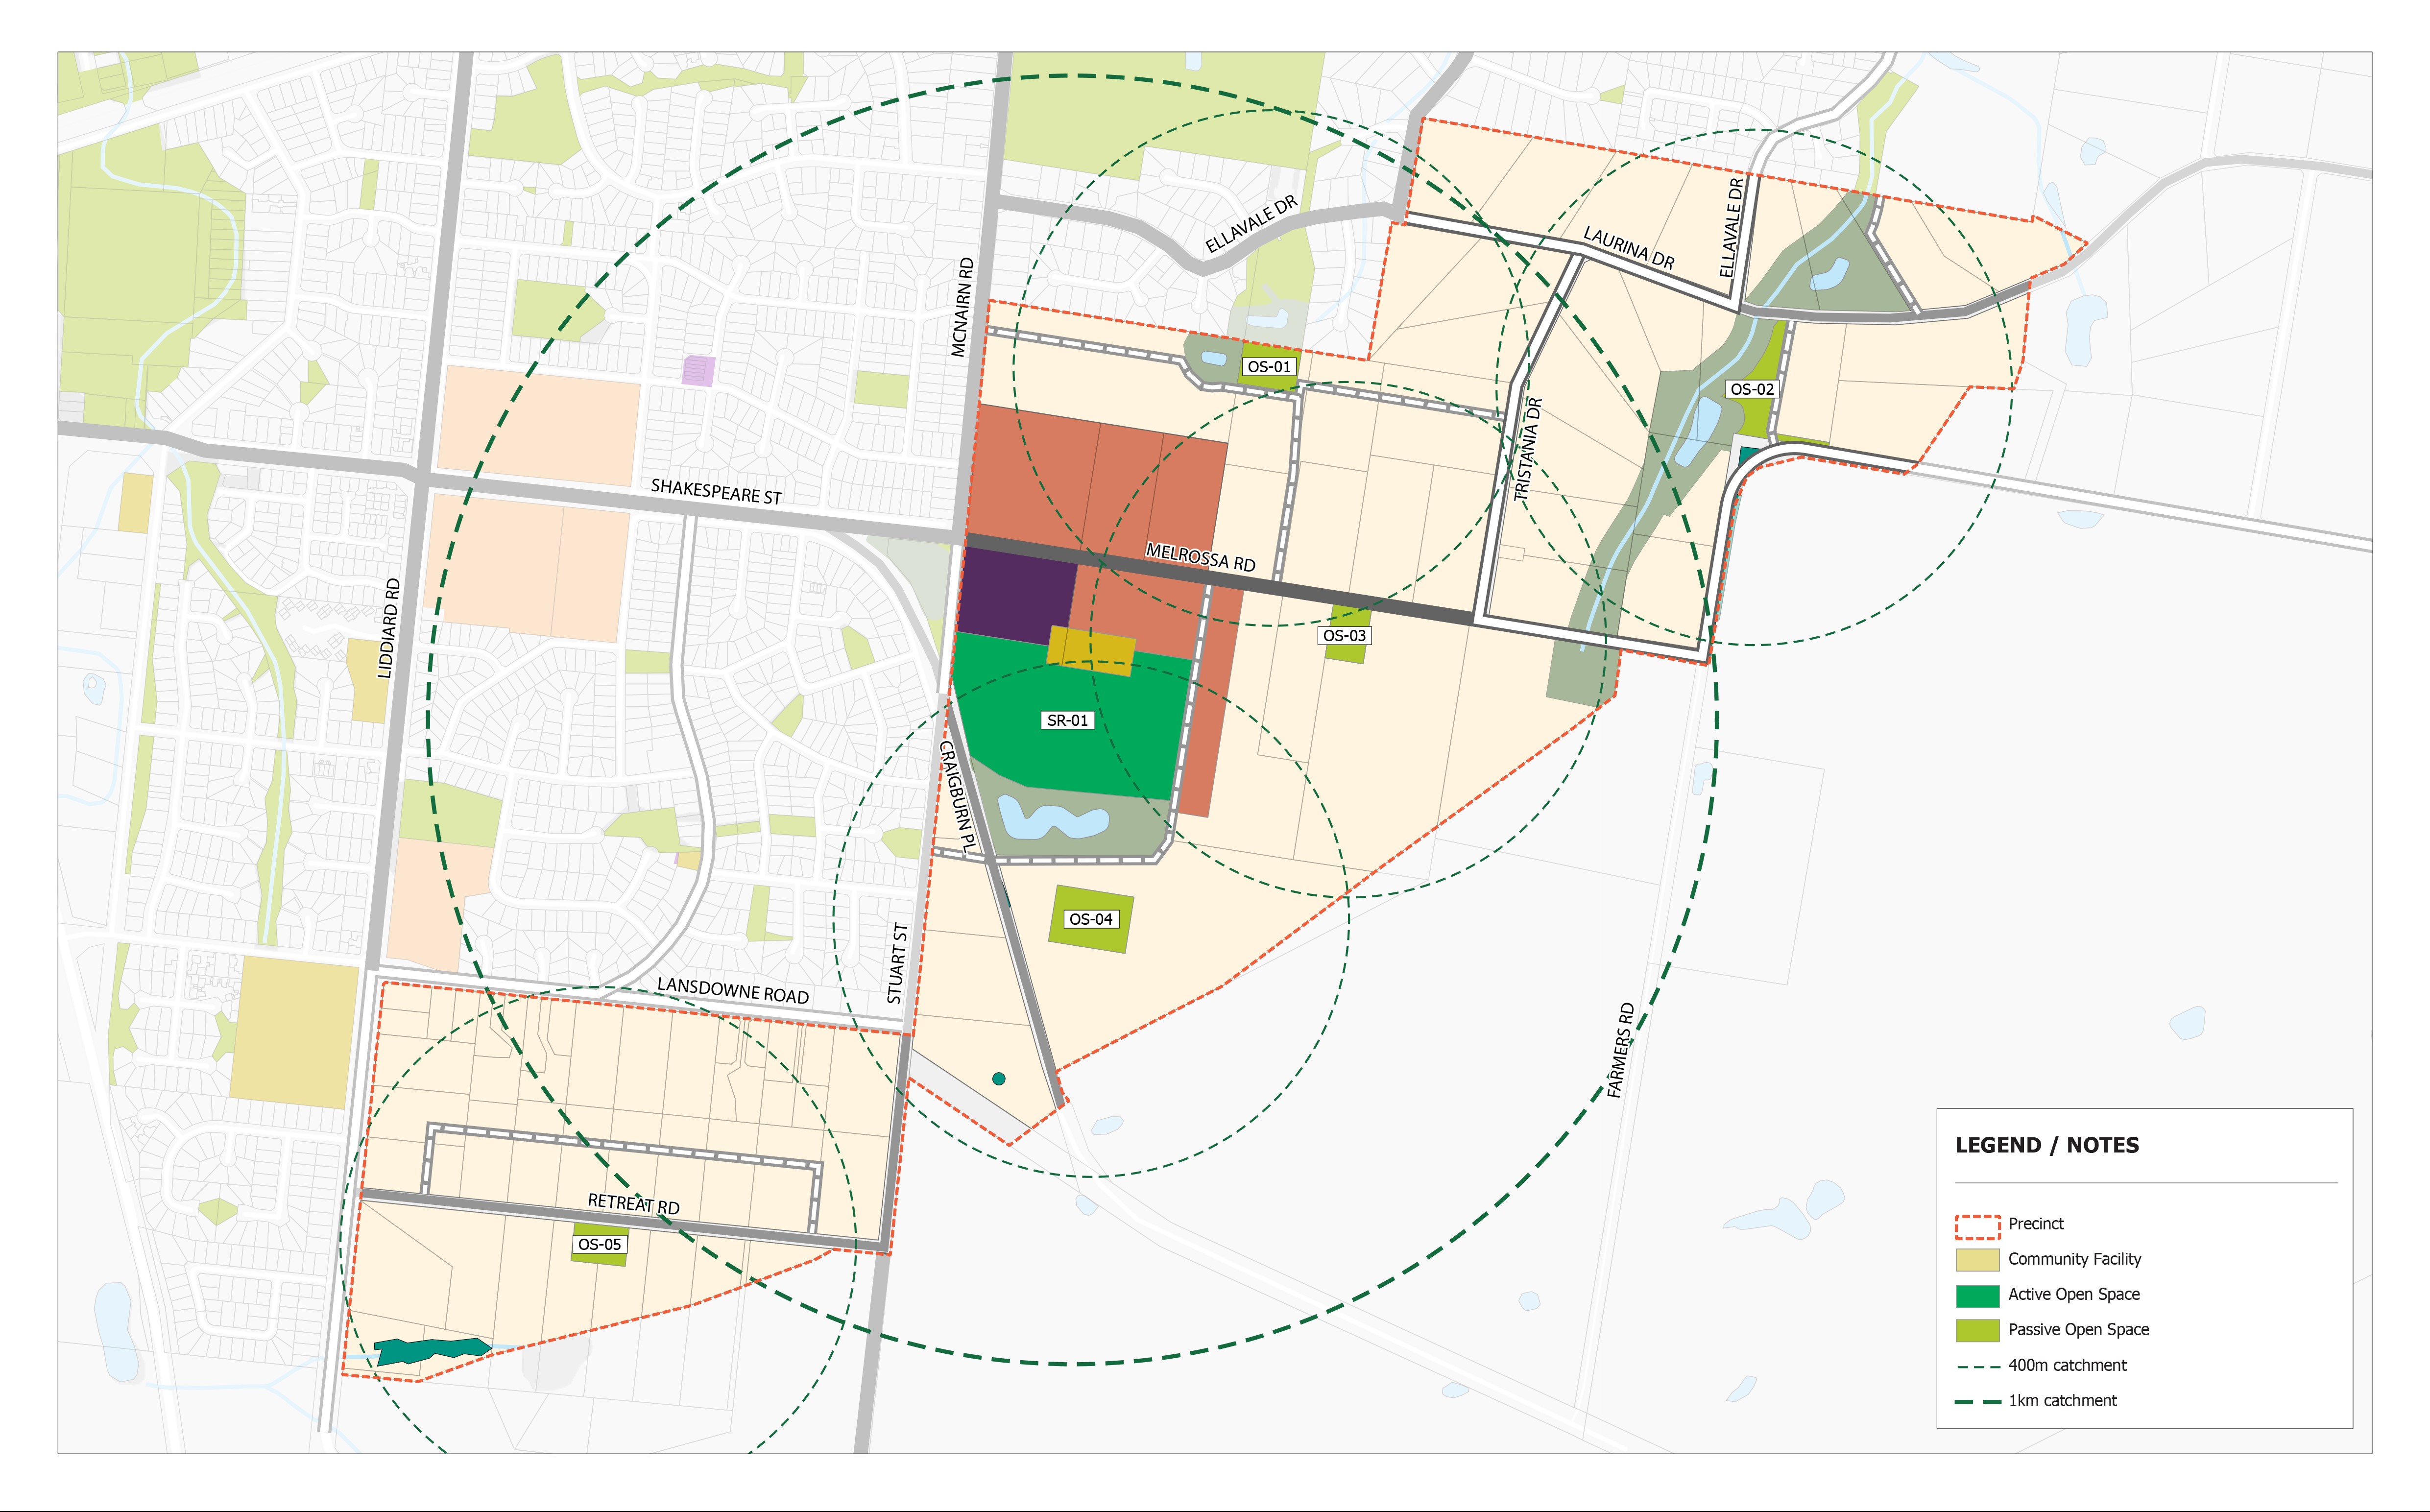This screenshot has height=1512, width=2430.
Task: Select the LIDDIARD RD road label
Action: pos(389,628)
